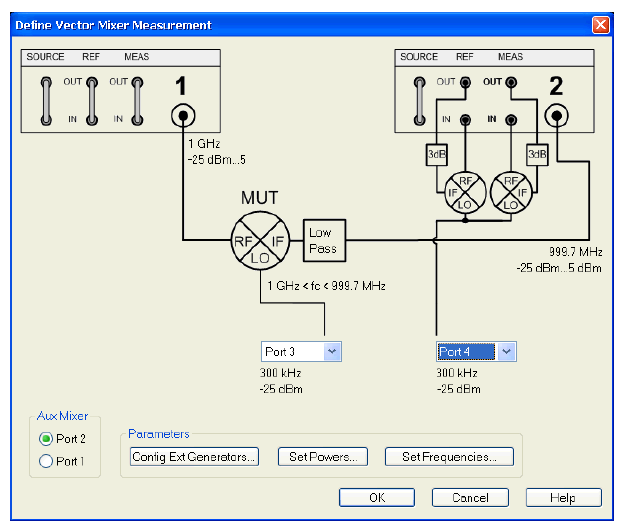The width and height of the screenshot is (621, 528).
Task: Click Port 1 REF OUT/IN jumper
Action: 92,101
